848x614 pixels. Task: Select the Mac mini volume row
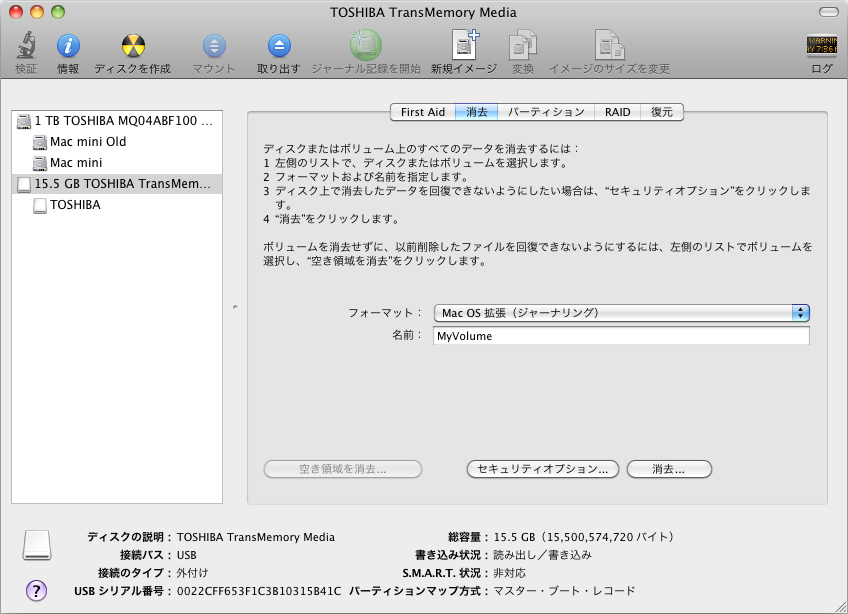click(x=117, y=163)
